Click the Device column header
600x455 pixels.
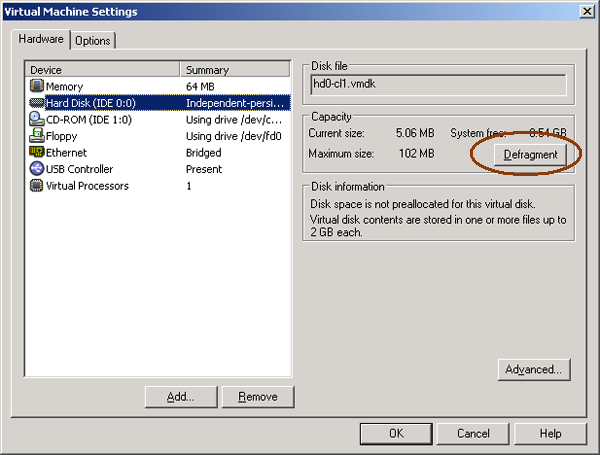click(x=103, y=70)
